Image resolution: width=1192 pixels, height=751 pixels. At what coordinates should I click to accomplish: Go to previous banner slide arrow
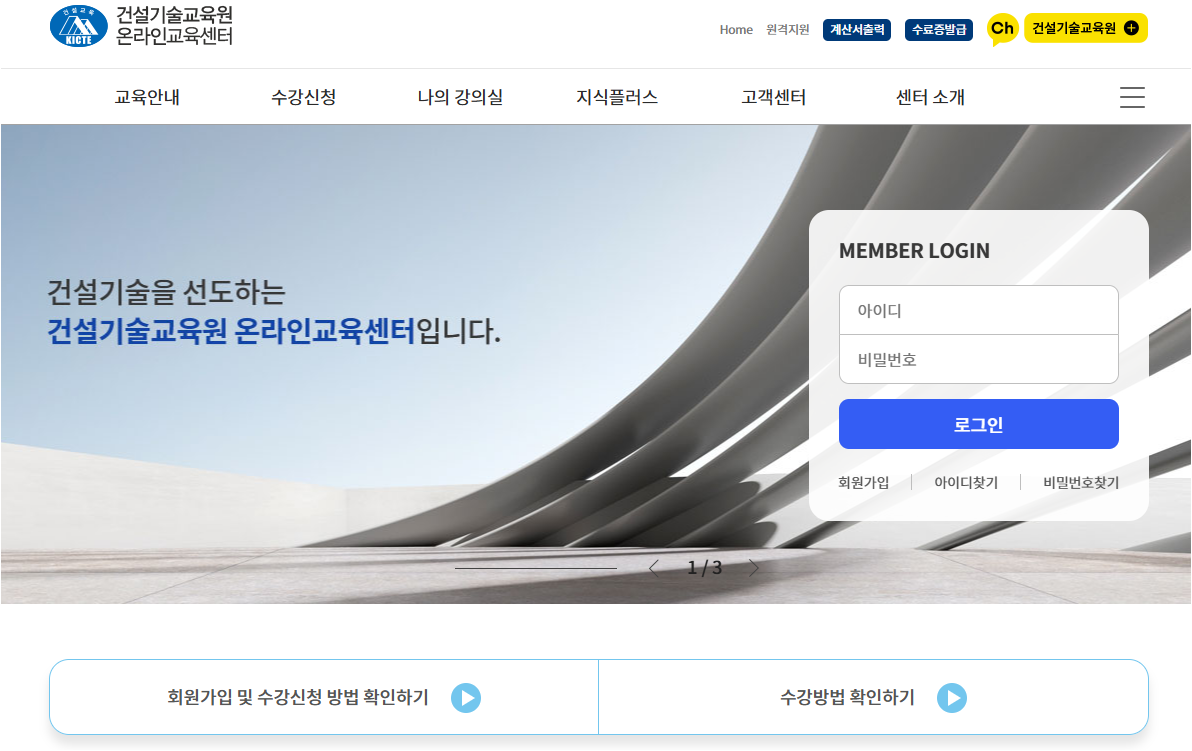[x=654, y=568]
